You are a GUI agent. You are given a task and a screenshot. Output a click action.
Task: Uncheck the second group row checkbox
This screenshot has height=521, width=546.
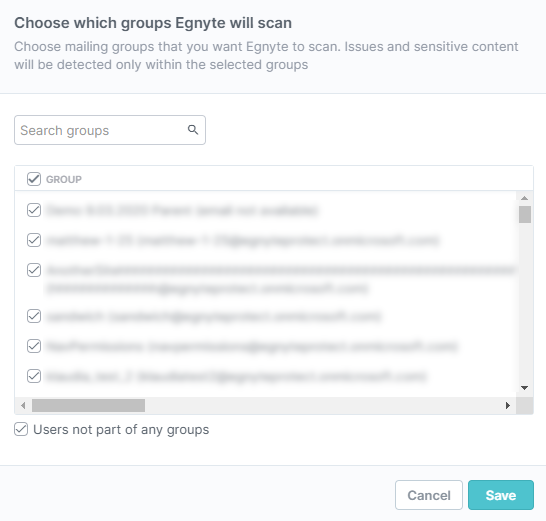34,240
